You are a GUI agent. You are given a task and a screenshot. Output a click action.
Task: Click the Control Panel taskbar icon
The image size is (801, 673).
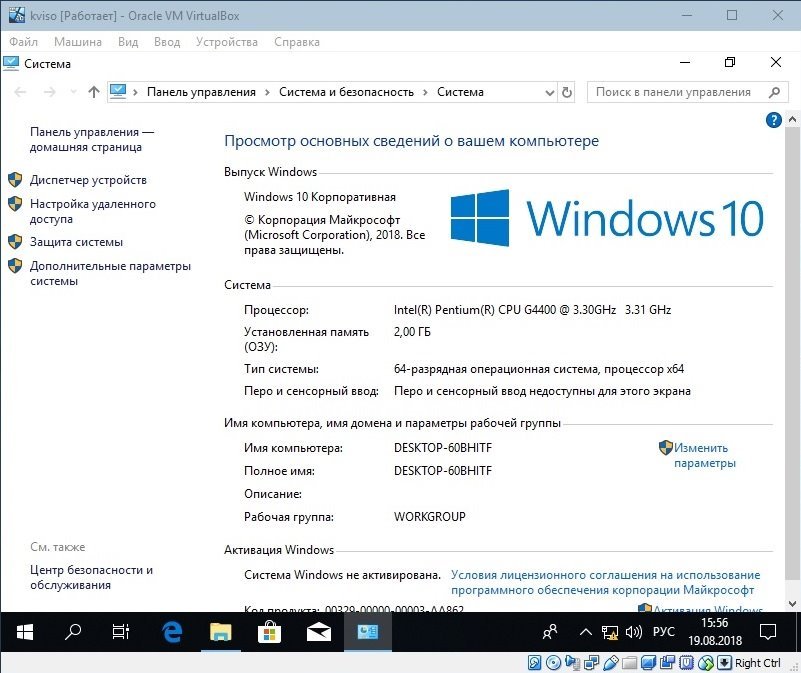click(367, 632)
